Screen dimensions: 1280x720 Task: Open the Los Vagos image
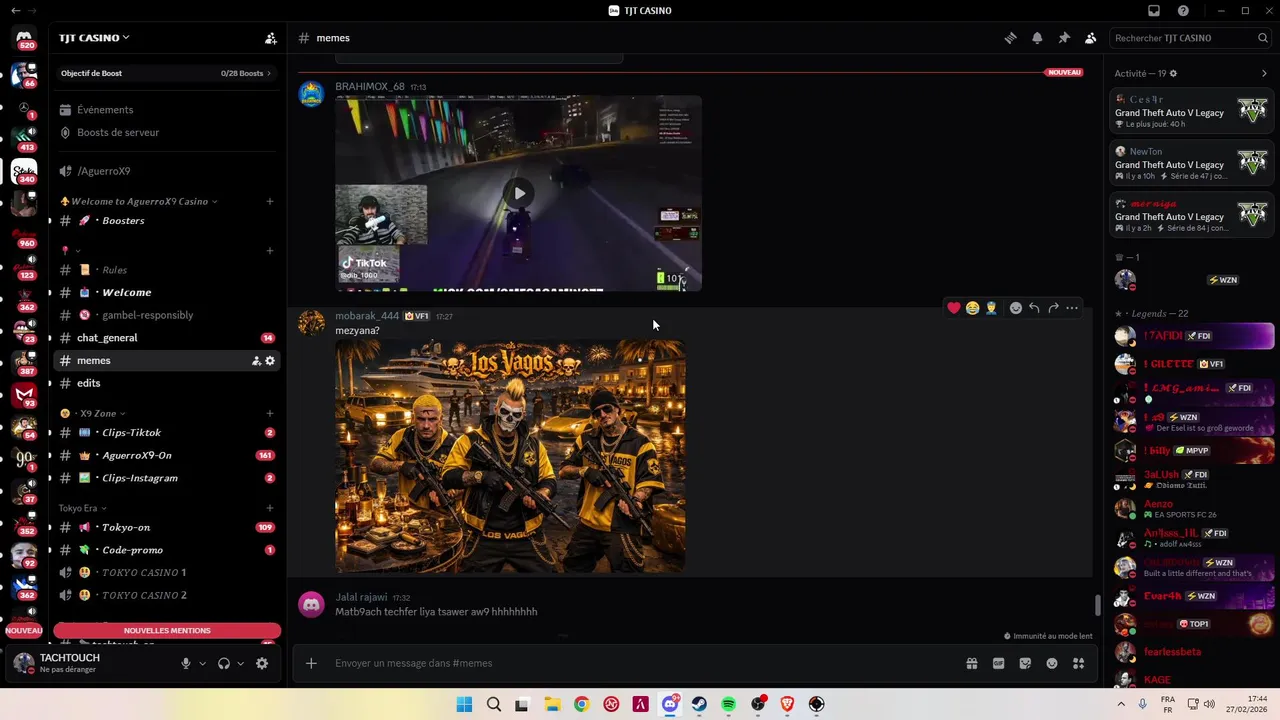coord(510,456)
